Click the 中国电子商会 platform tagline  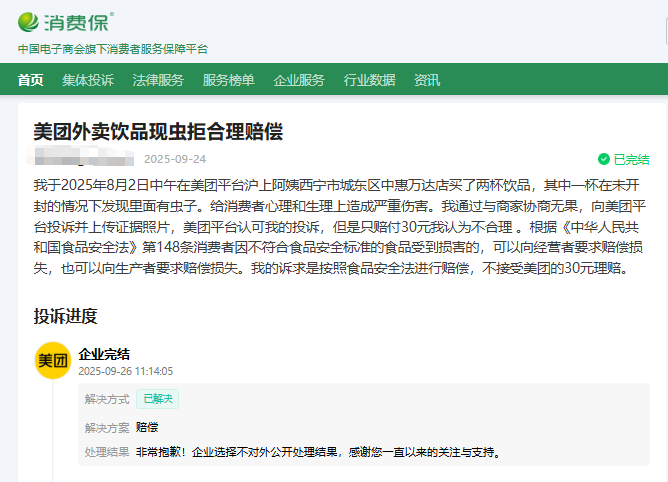coord(113,49)
